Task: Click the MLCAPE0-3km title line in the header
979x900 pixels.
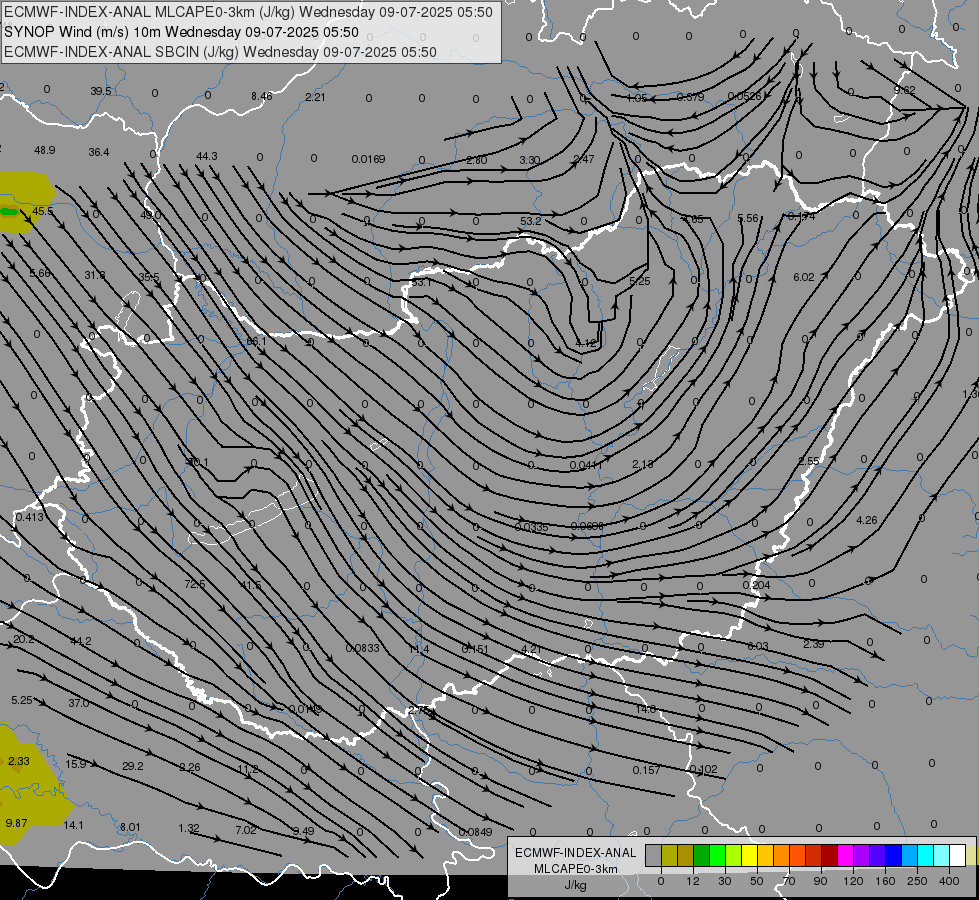Action: 248,12
